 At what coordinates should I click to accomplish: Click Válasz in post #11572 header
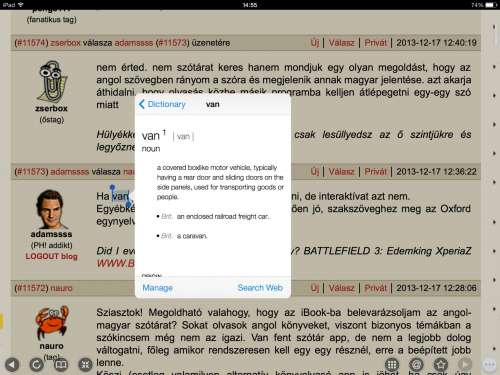[341, 288]
